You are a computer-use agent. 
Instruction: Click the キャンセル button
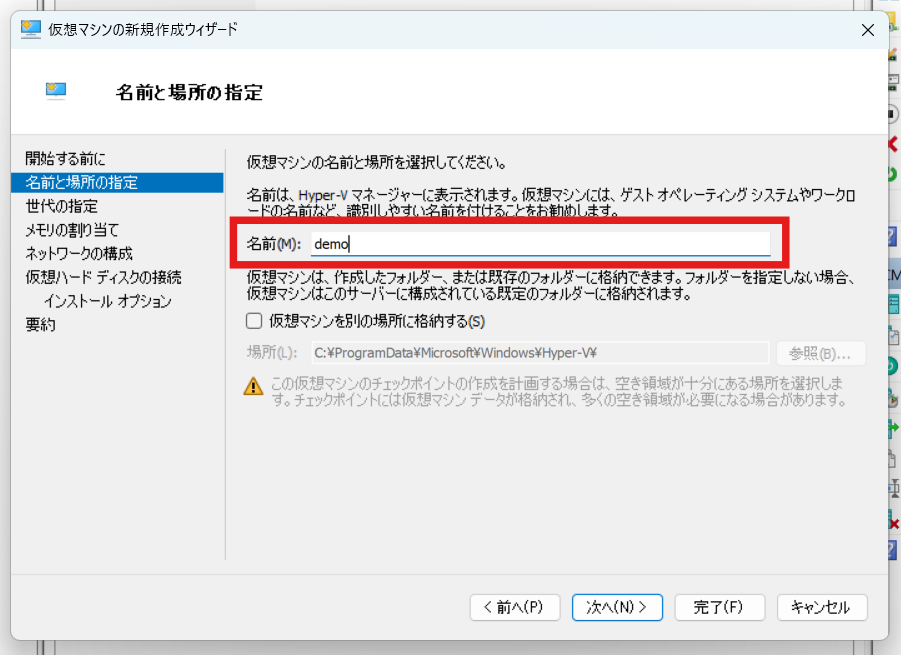[822, 607]
